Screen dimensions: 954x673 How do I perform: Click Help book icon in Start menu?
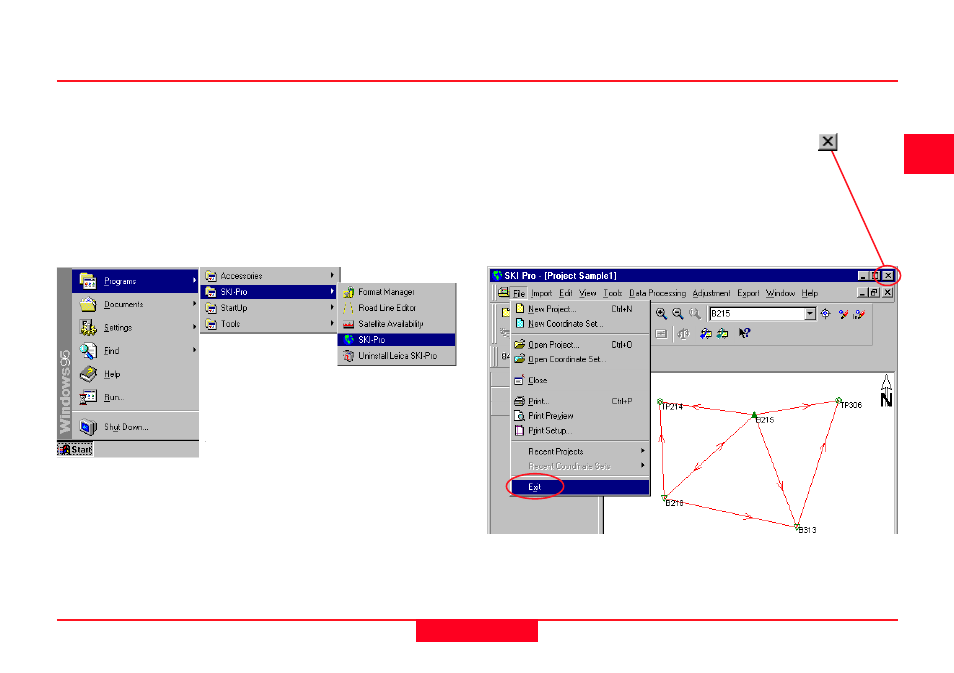coord(89,374)
